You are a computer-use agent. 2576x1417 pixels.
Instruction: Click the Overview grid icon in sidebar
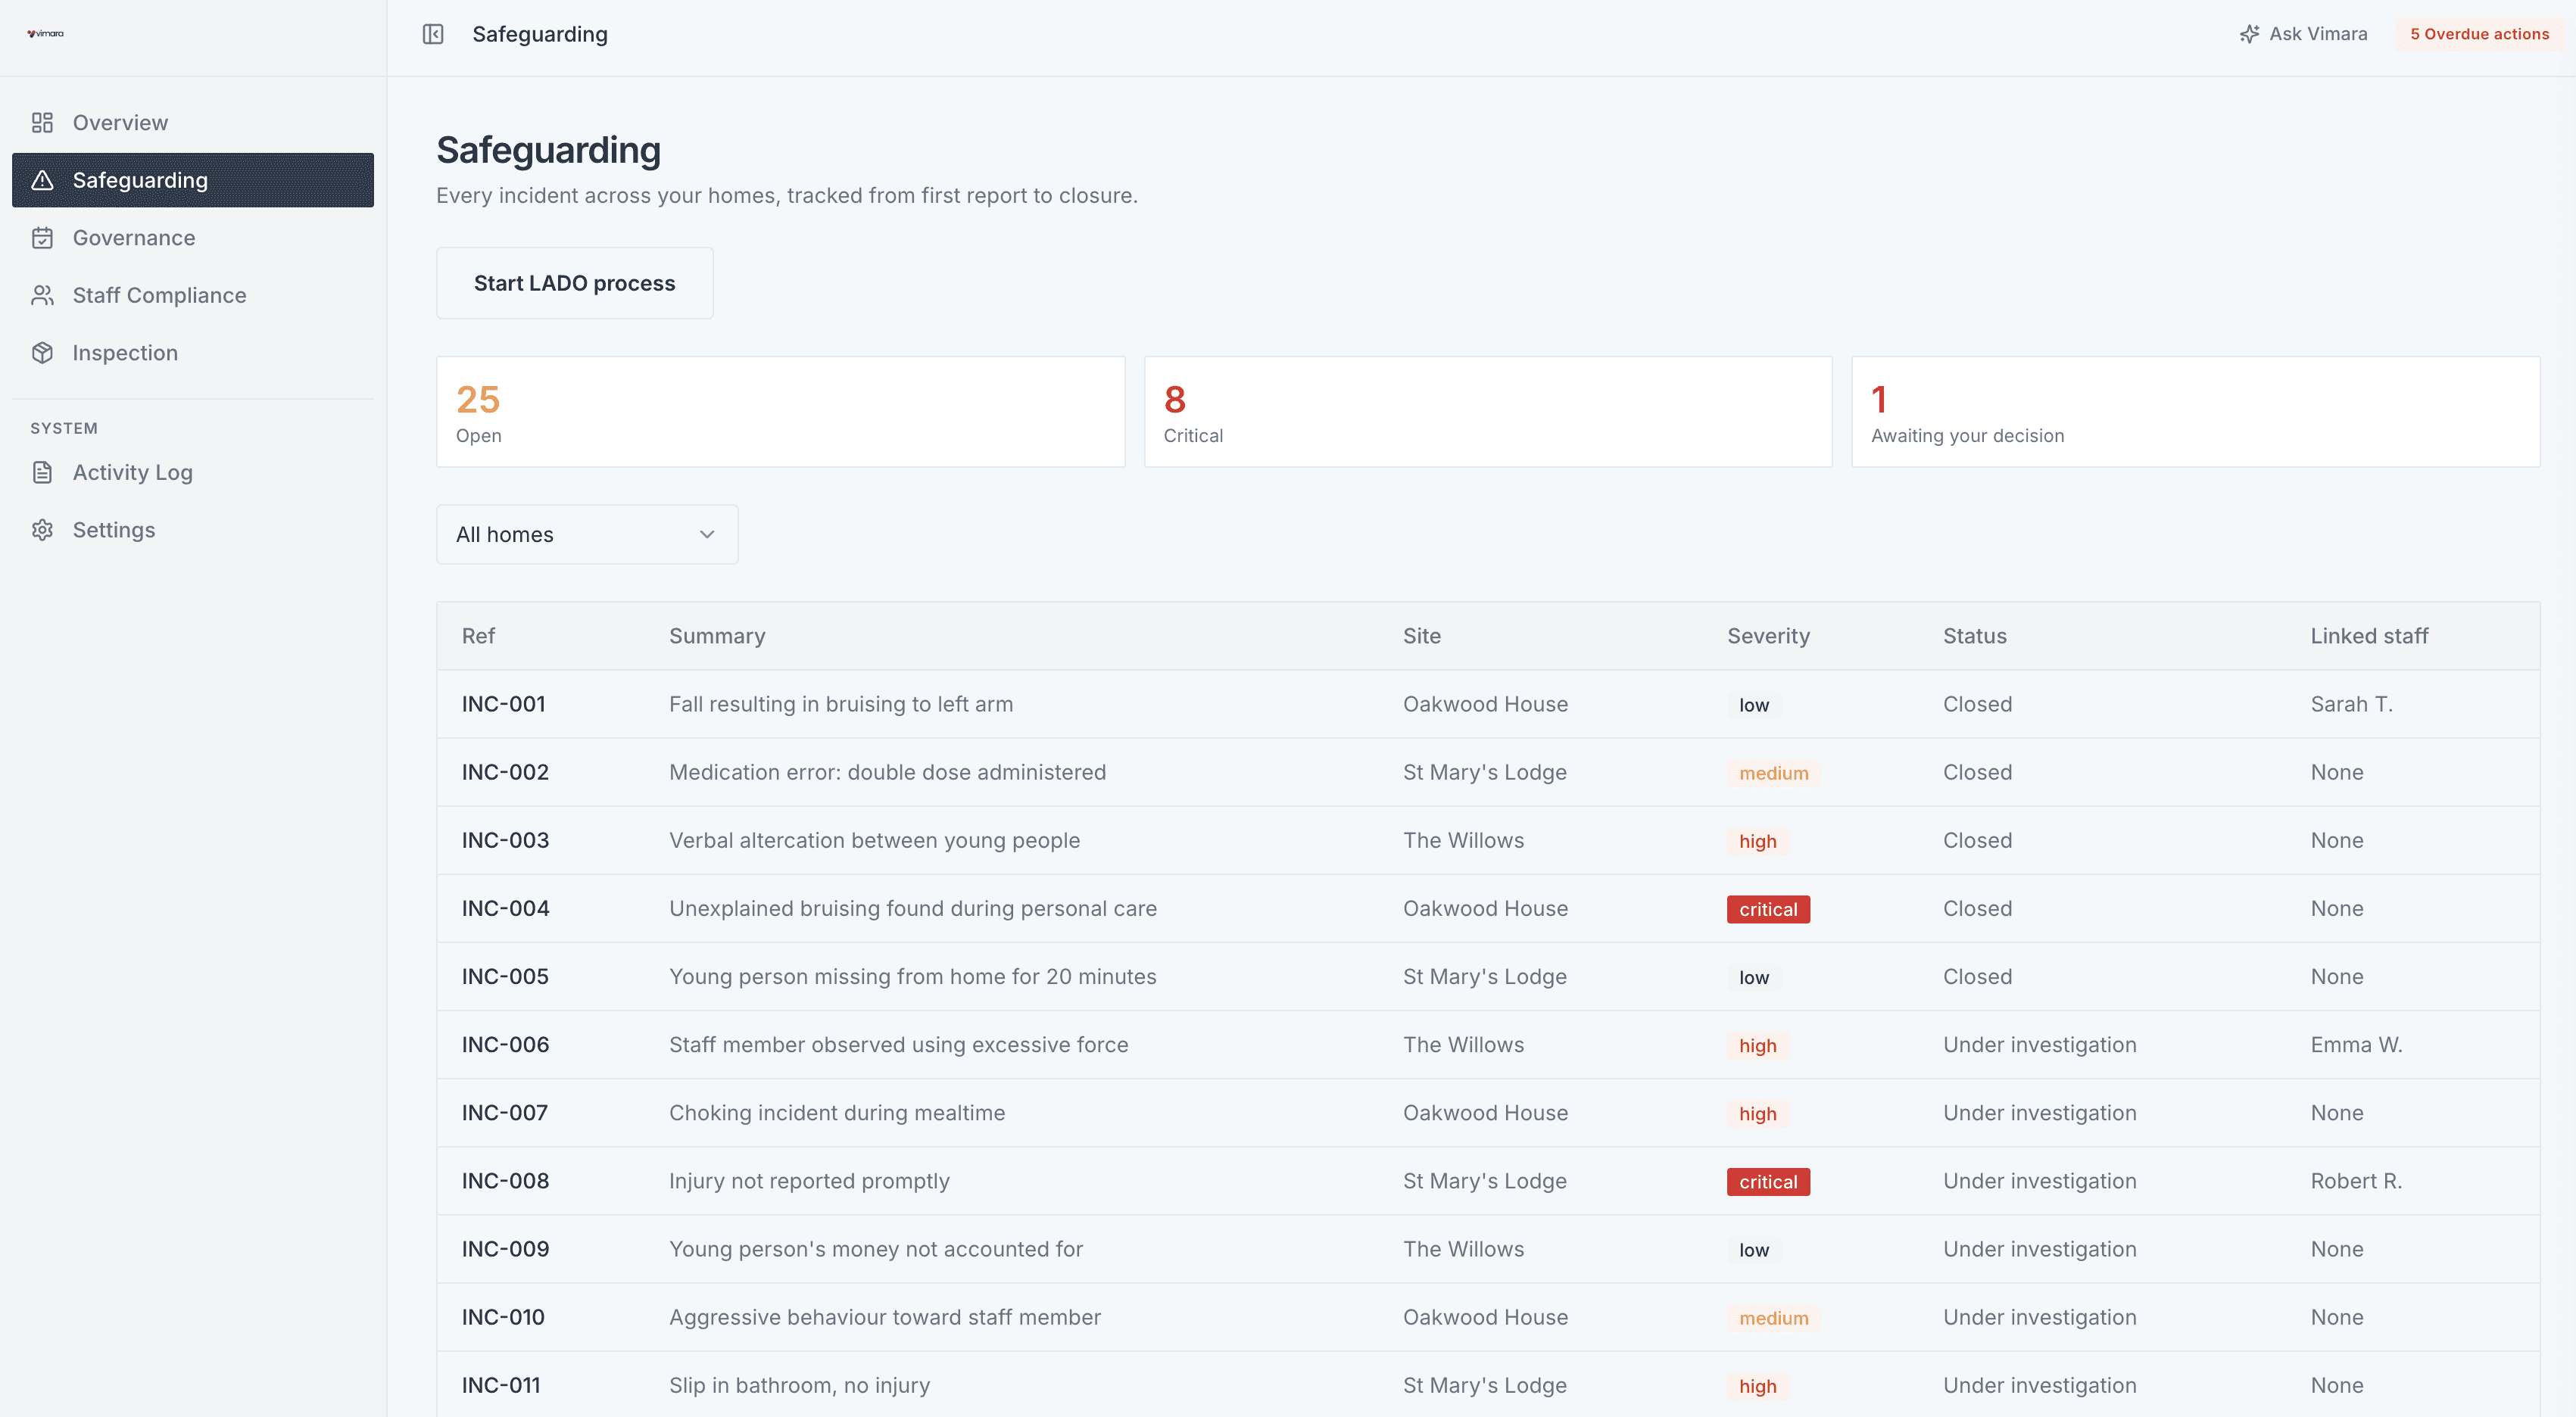(42, 123)
